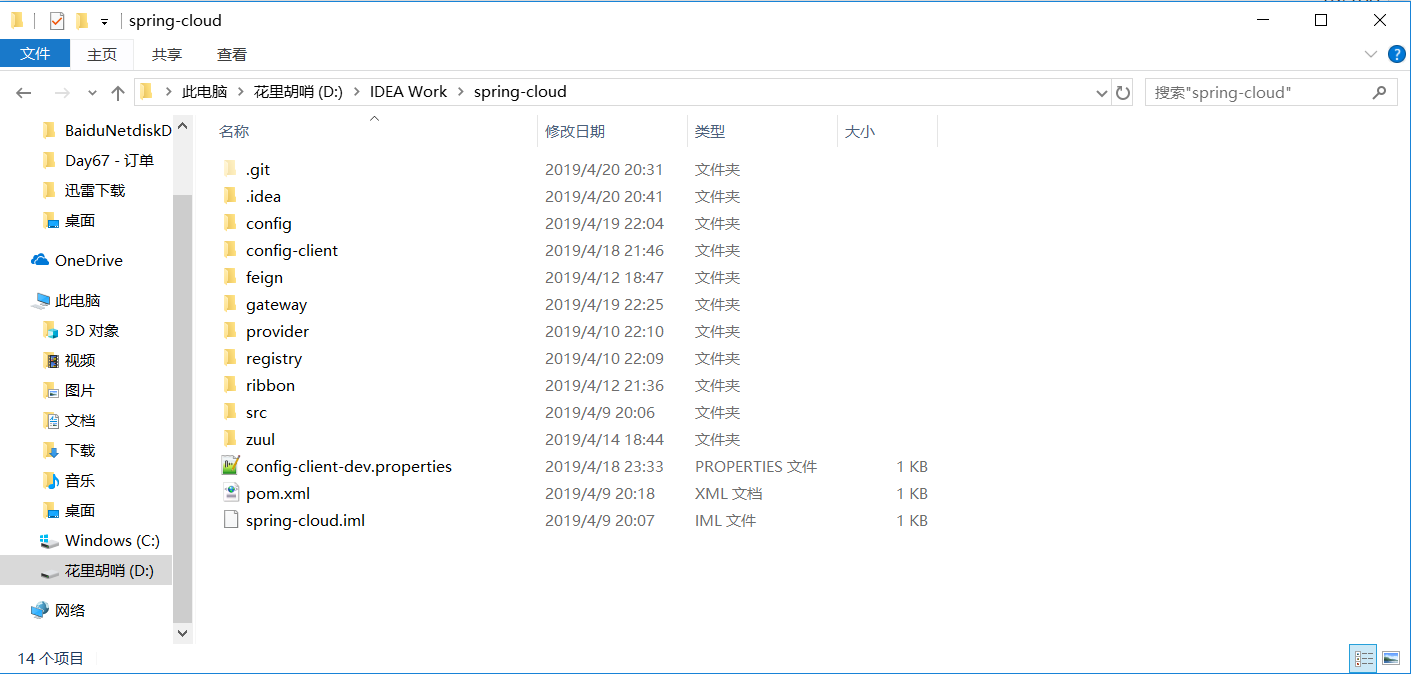
Task: Open 文档 in the sidebar
Action: tap(70, 421)
